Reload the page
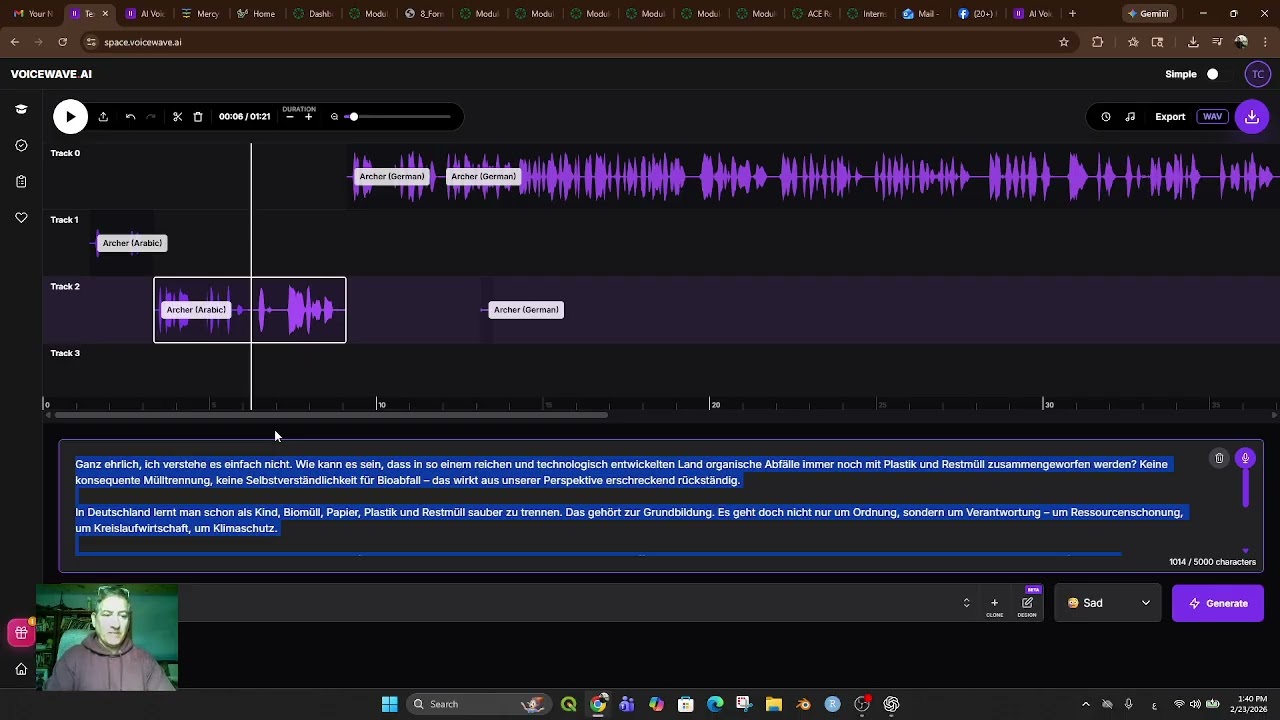The height and width of the screenshot is (720, 1280). 62,42
